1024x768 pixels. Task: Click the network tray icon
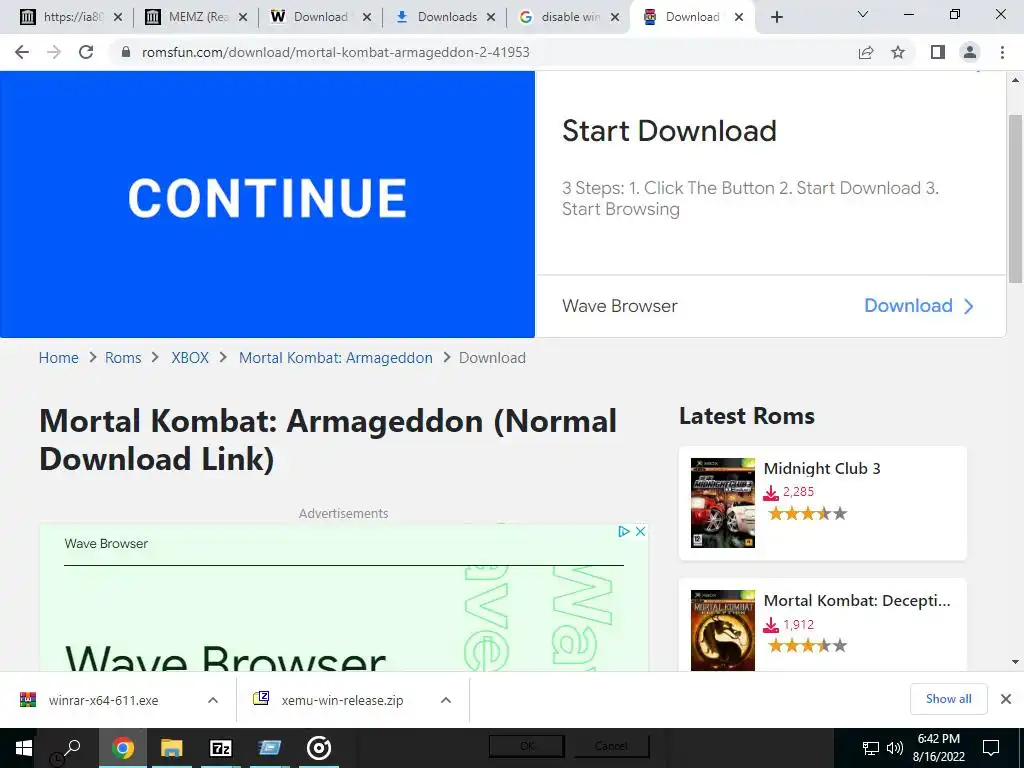point(871,748)
